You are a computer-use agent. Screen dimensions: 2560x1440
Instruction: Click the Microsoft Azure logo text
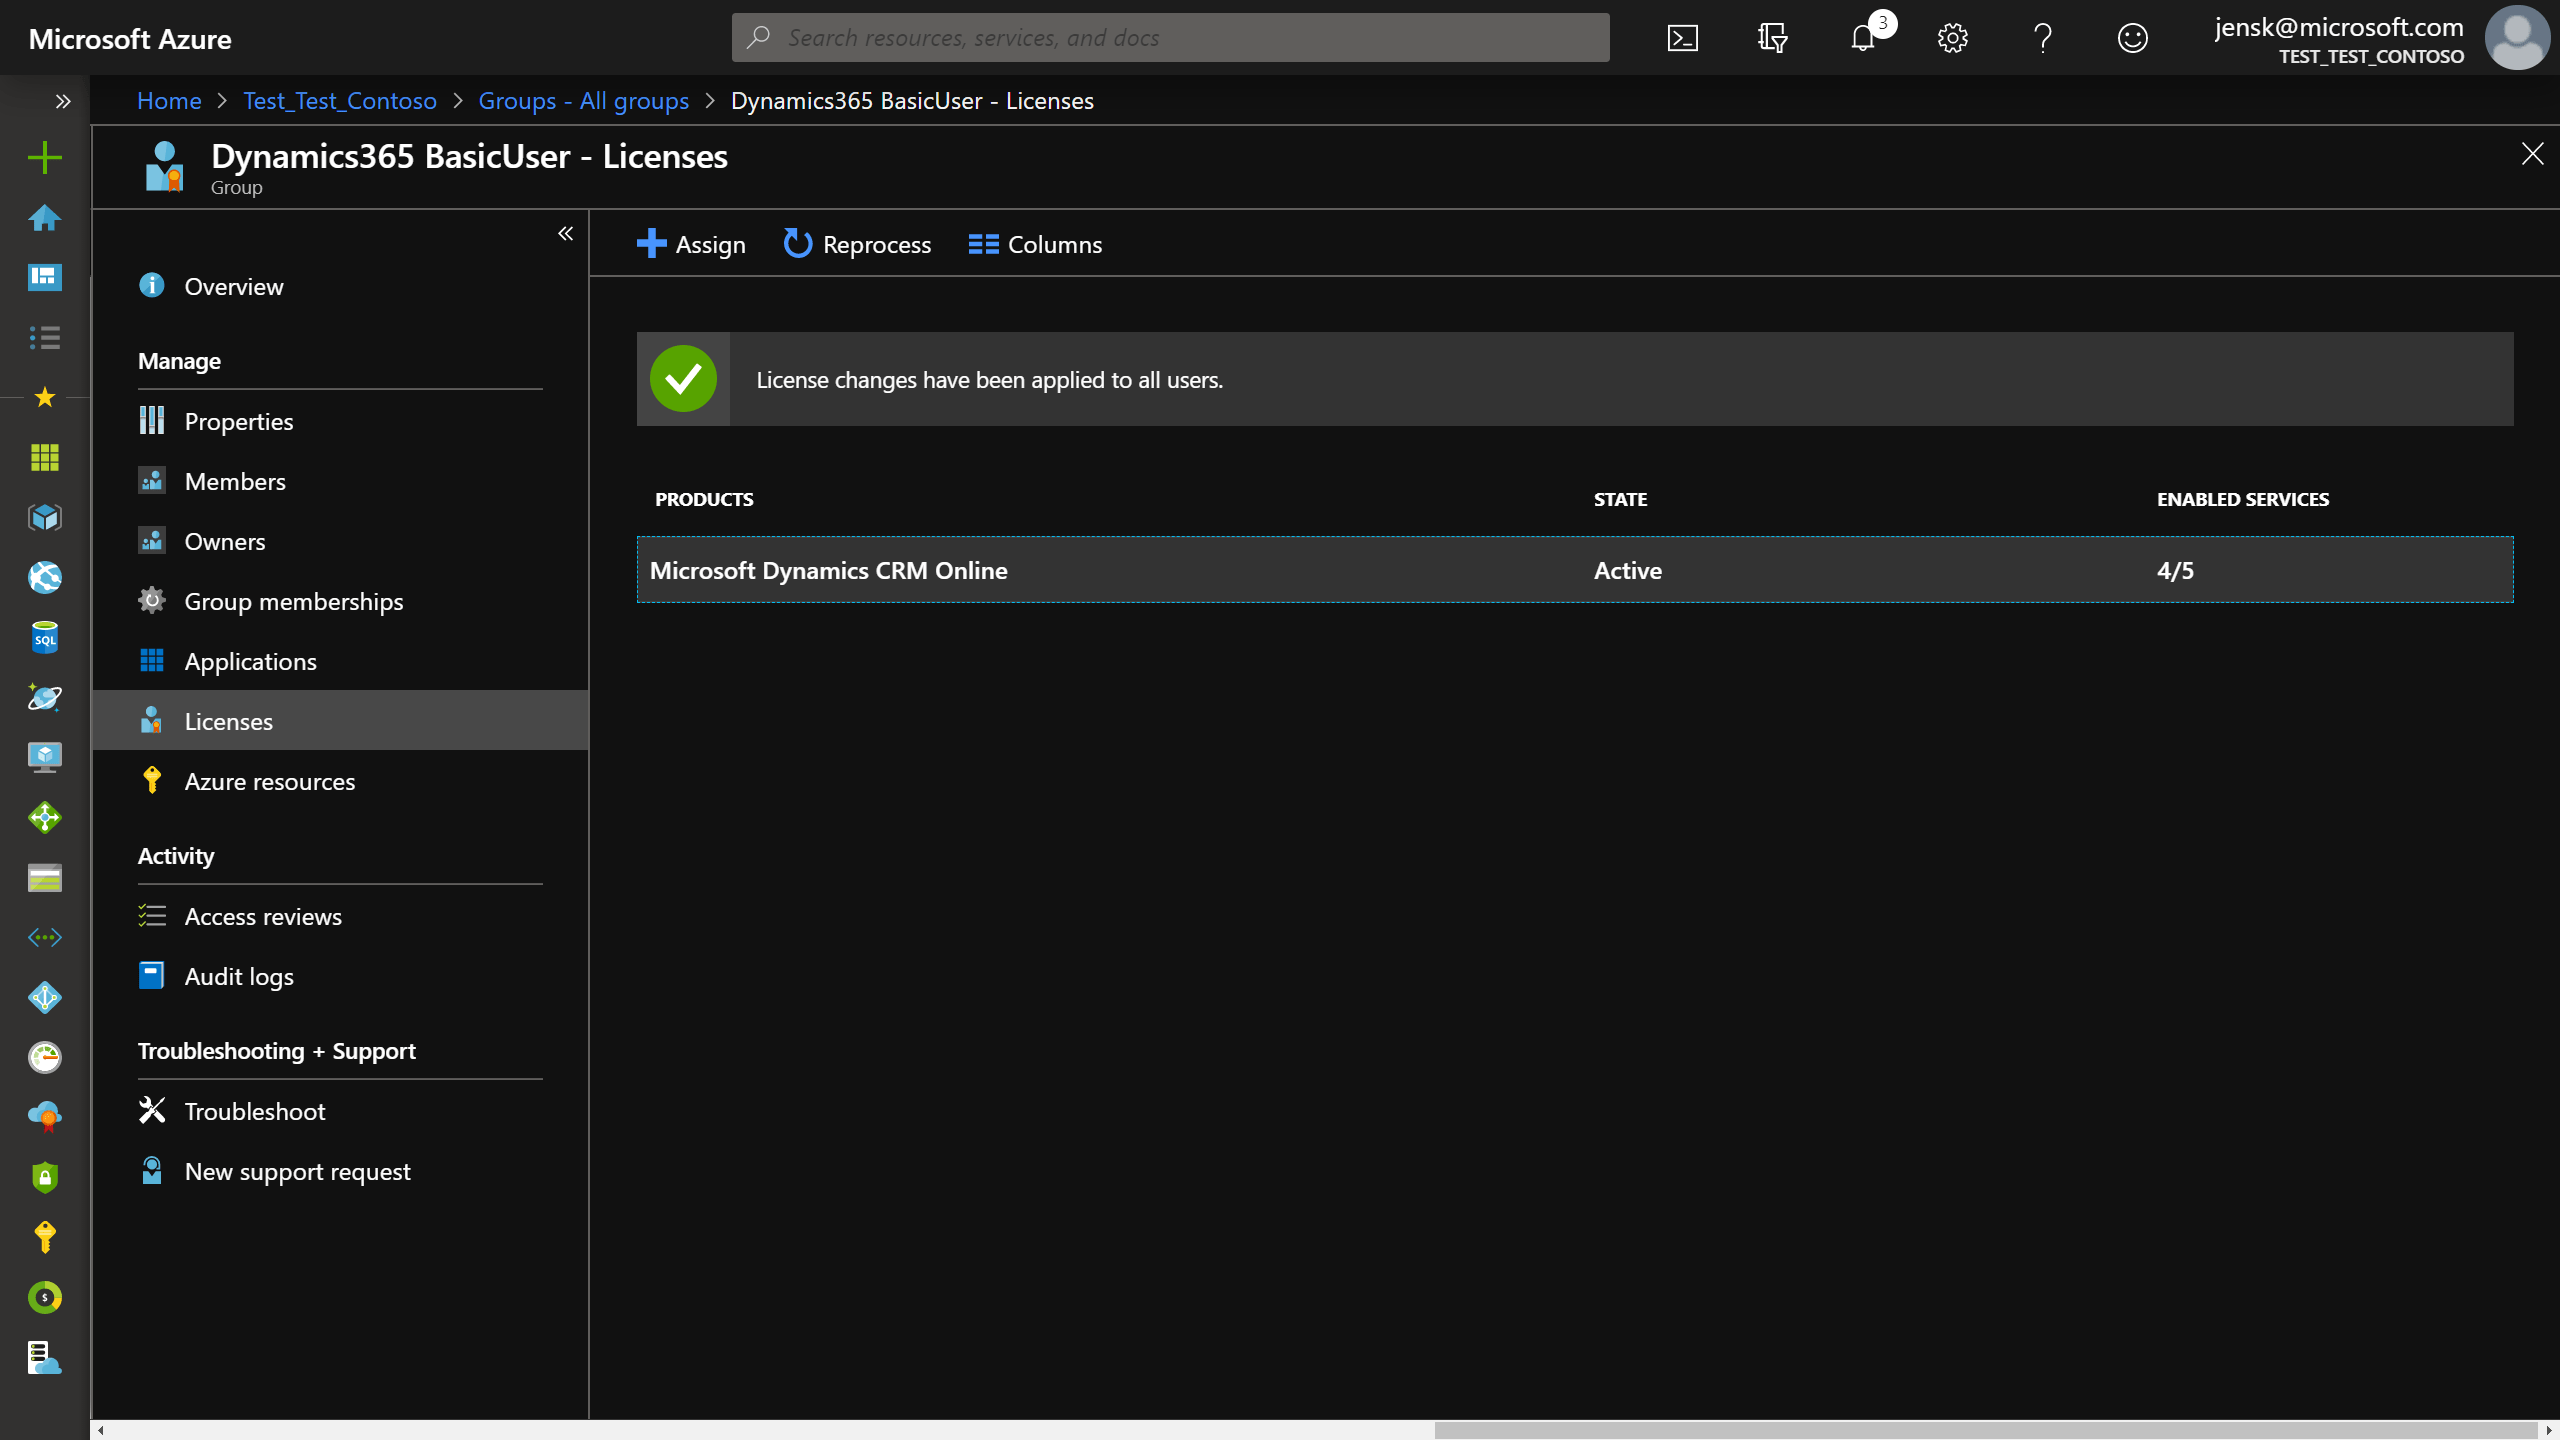coord(130,39)
